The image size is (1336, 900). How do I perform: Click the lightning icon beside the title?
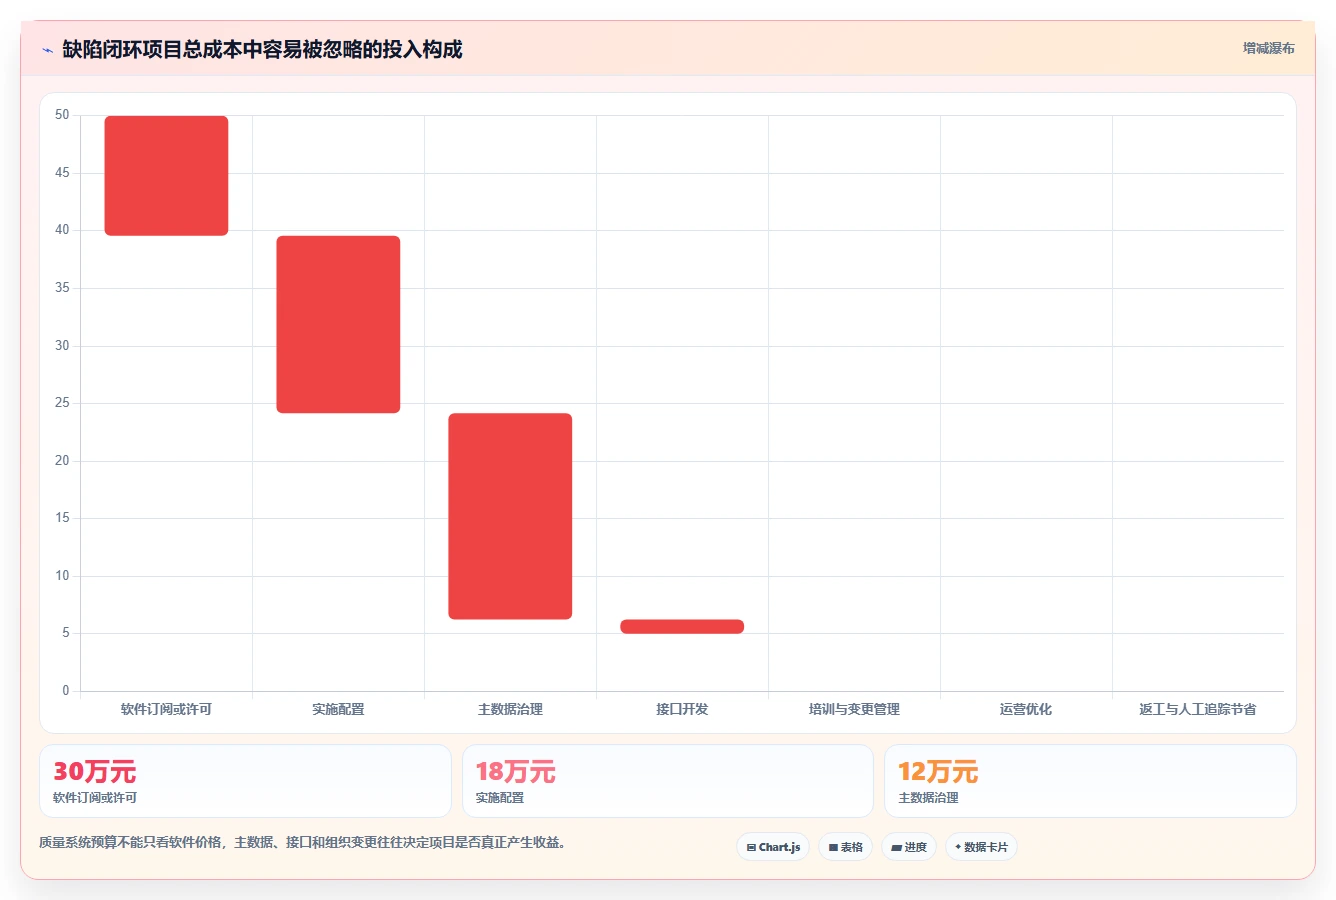coord(47,50)
